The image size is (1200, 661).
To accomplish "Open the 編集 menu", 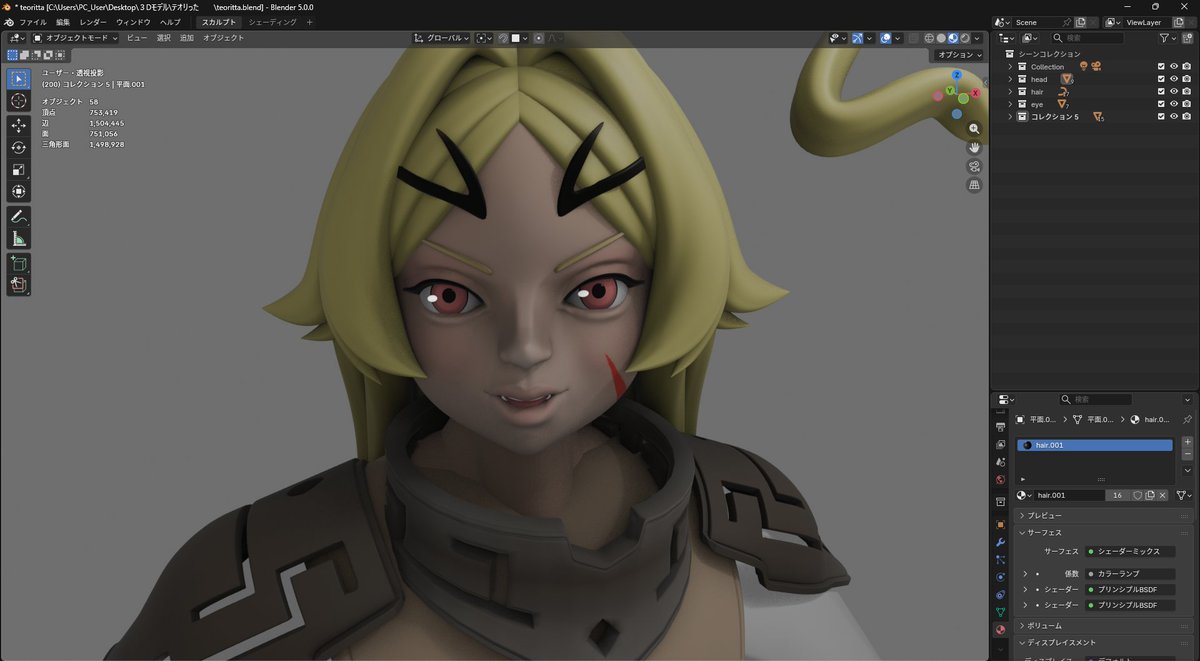I will (x=63, y=22).
